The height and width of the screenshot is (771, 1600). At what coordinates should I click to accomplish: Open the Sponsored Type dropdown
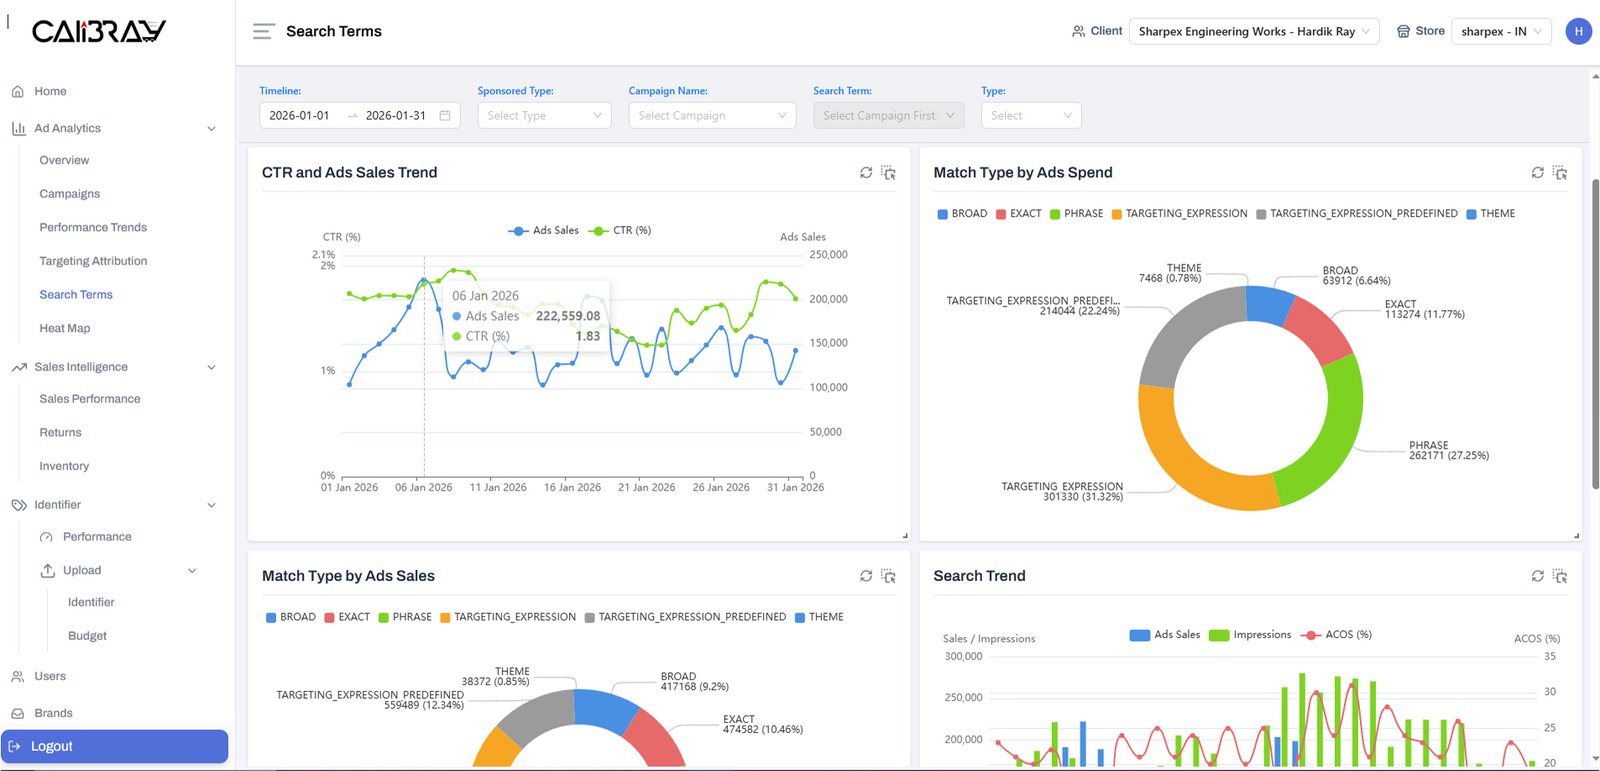(544, 116)
